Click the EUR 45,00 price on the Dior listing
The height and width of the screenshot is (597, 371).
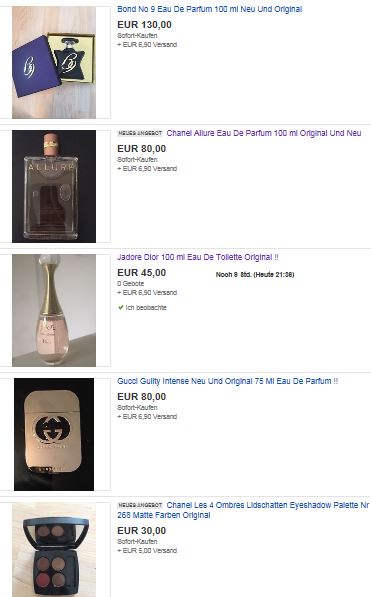click(142, 273)
